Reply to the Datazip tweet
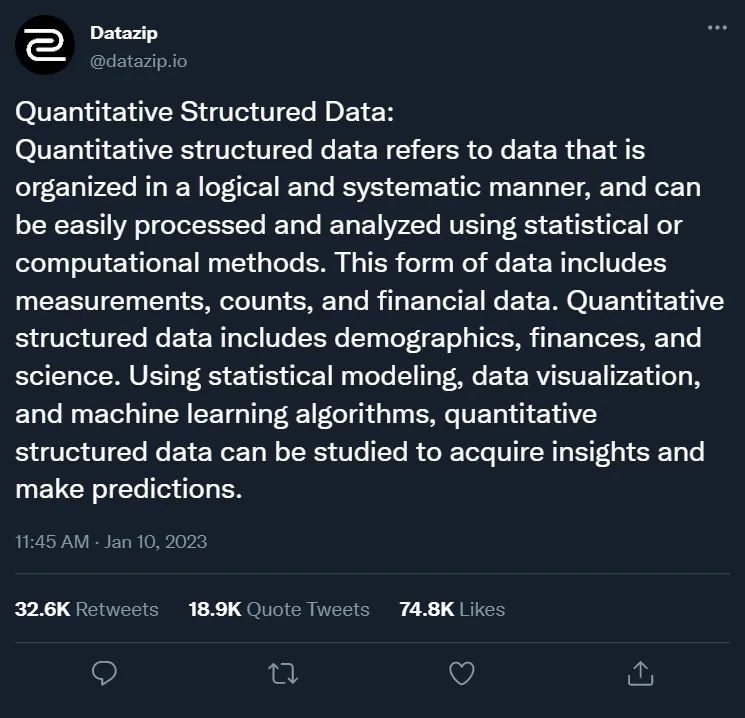Viewport: 745px width, 718px height. [104, 673]
